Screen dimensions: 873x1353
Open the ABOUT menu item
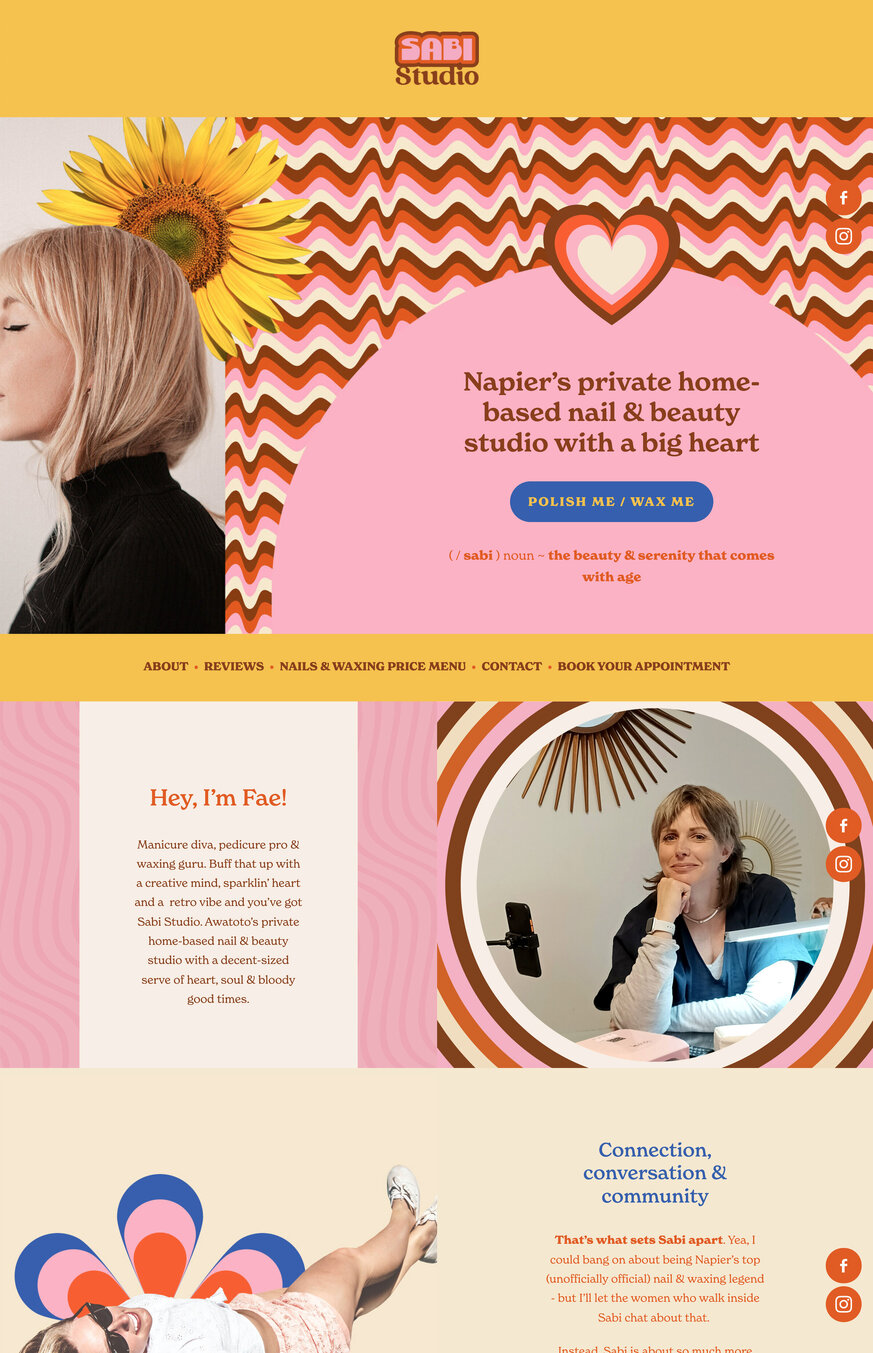[x=165, y=666]
